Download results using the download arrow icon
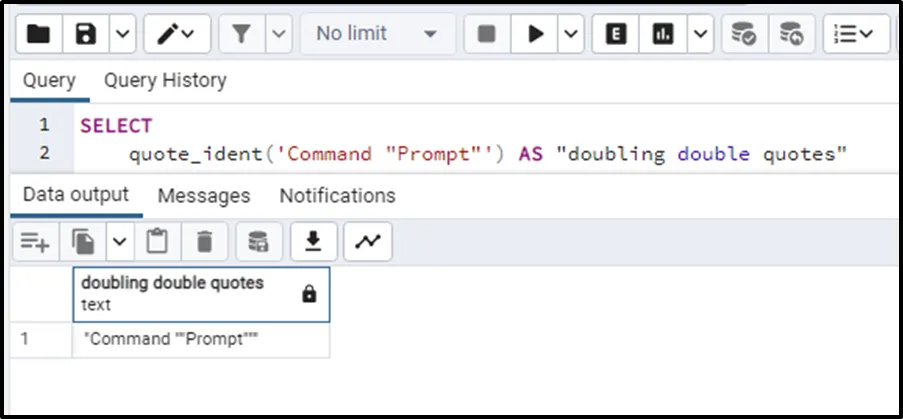The width and height of the screenshot is (903, 419). coord(313,241)
